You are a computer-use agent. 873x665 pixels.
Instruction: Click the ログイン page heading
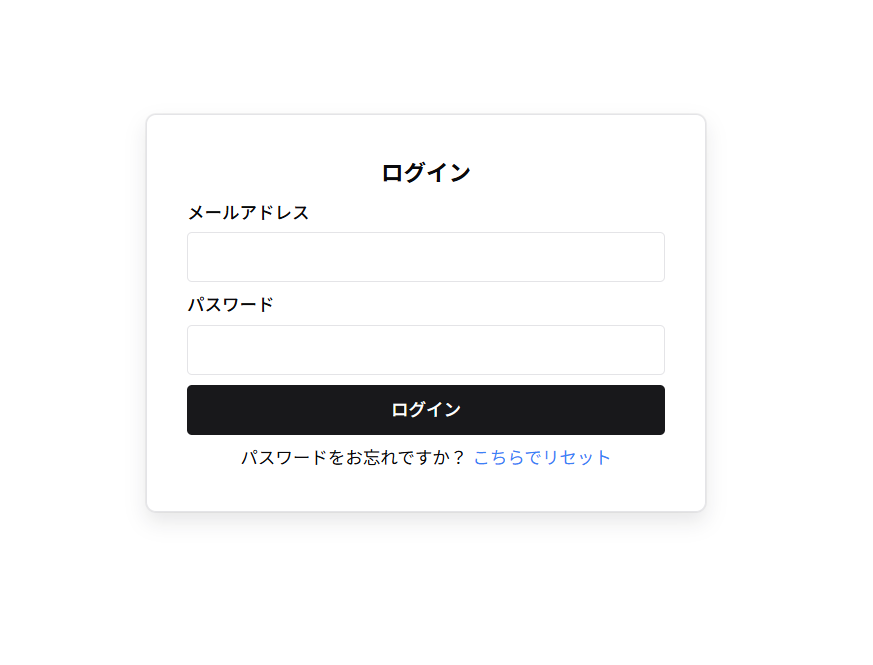425,171
